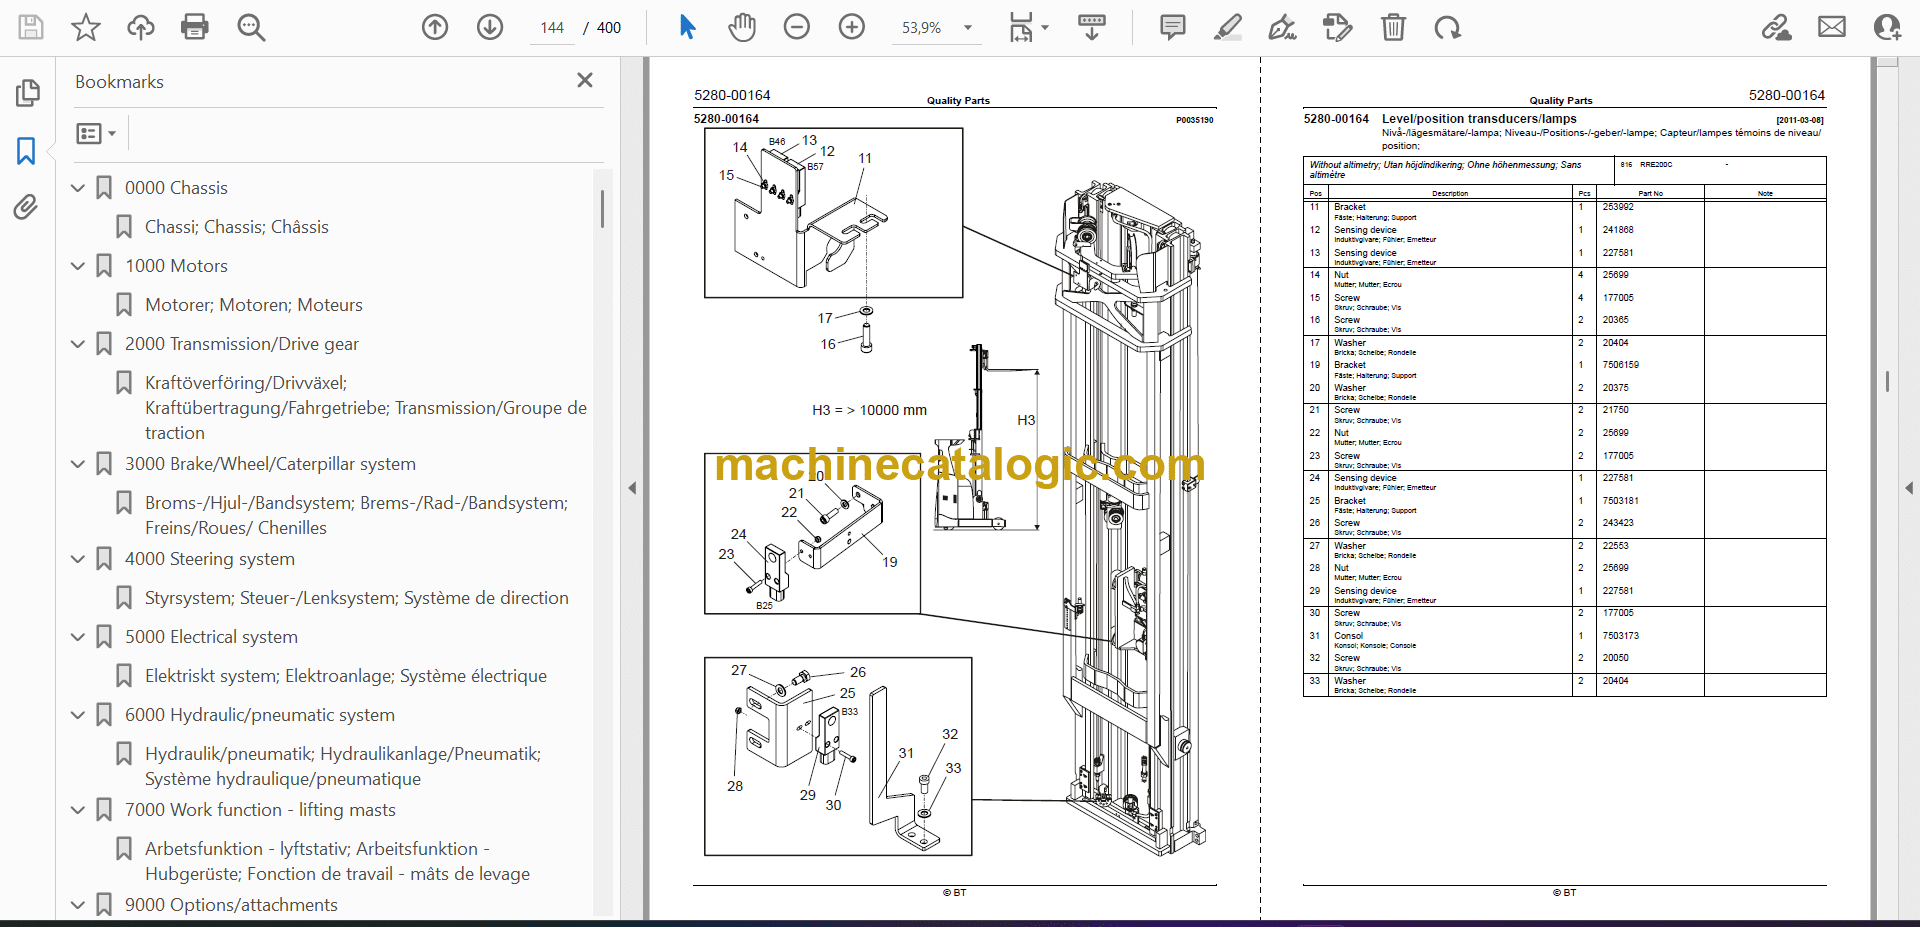This screenshot has width=1920, height=927.
Task: Share a link to the file
Action: pos(1777,27)
